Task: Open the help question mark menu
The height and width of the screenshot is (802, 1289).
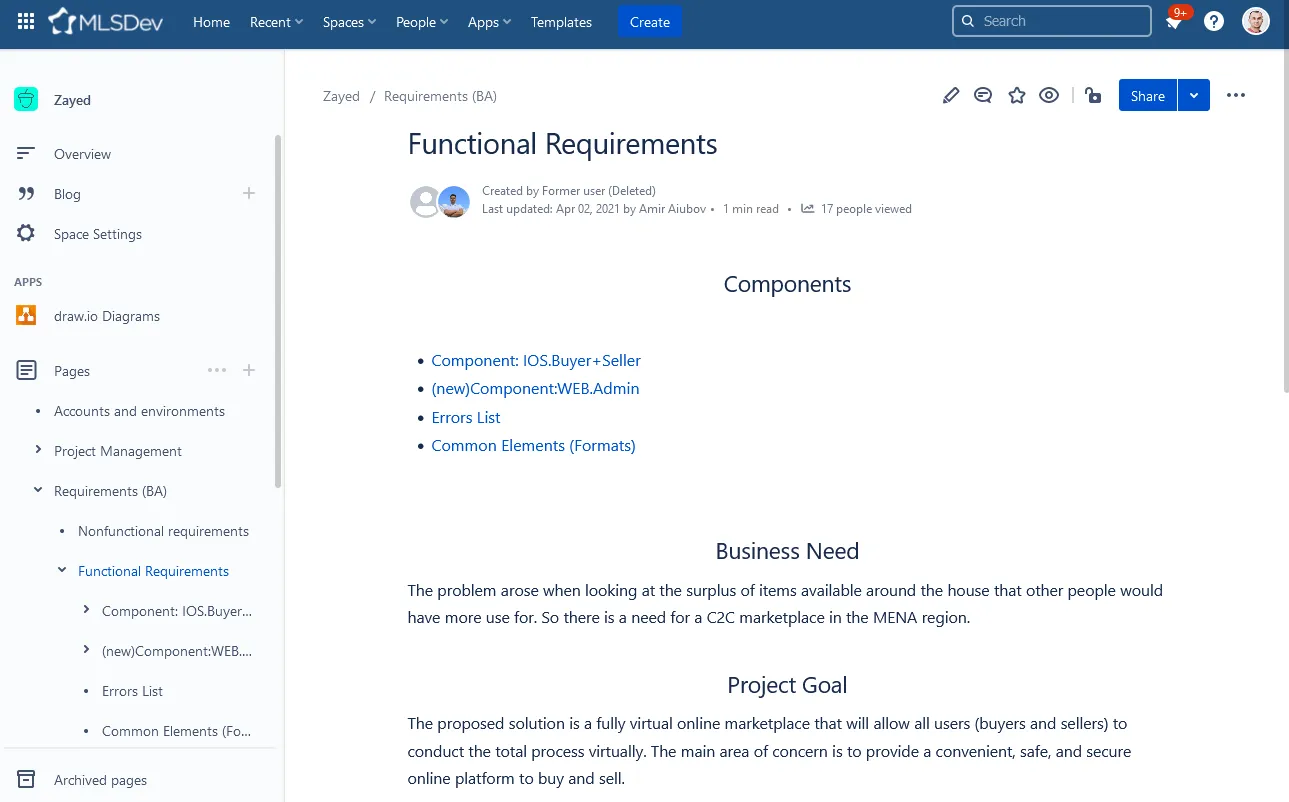Action: [1213, 21]
